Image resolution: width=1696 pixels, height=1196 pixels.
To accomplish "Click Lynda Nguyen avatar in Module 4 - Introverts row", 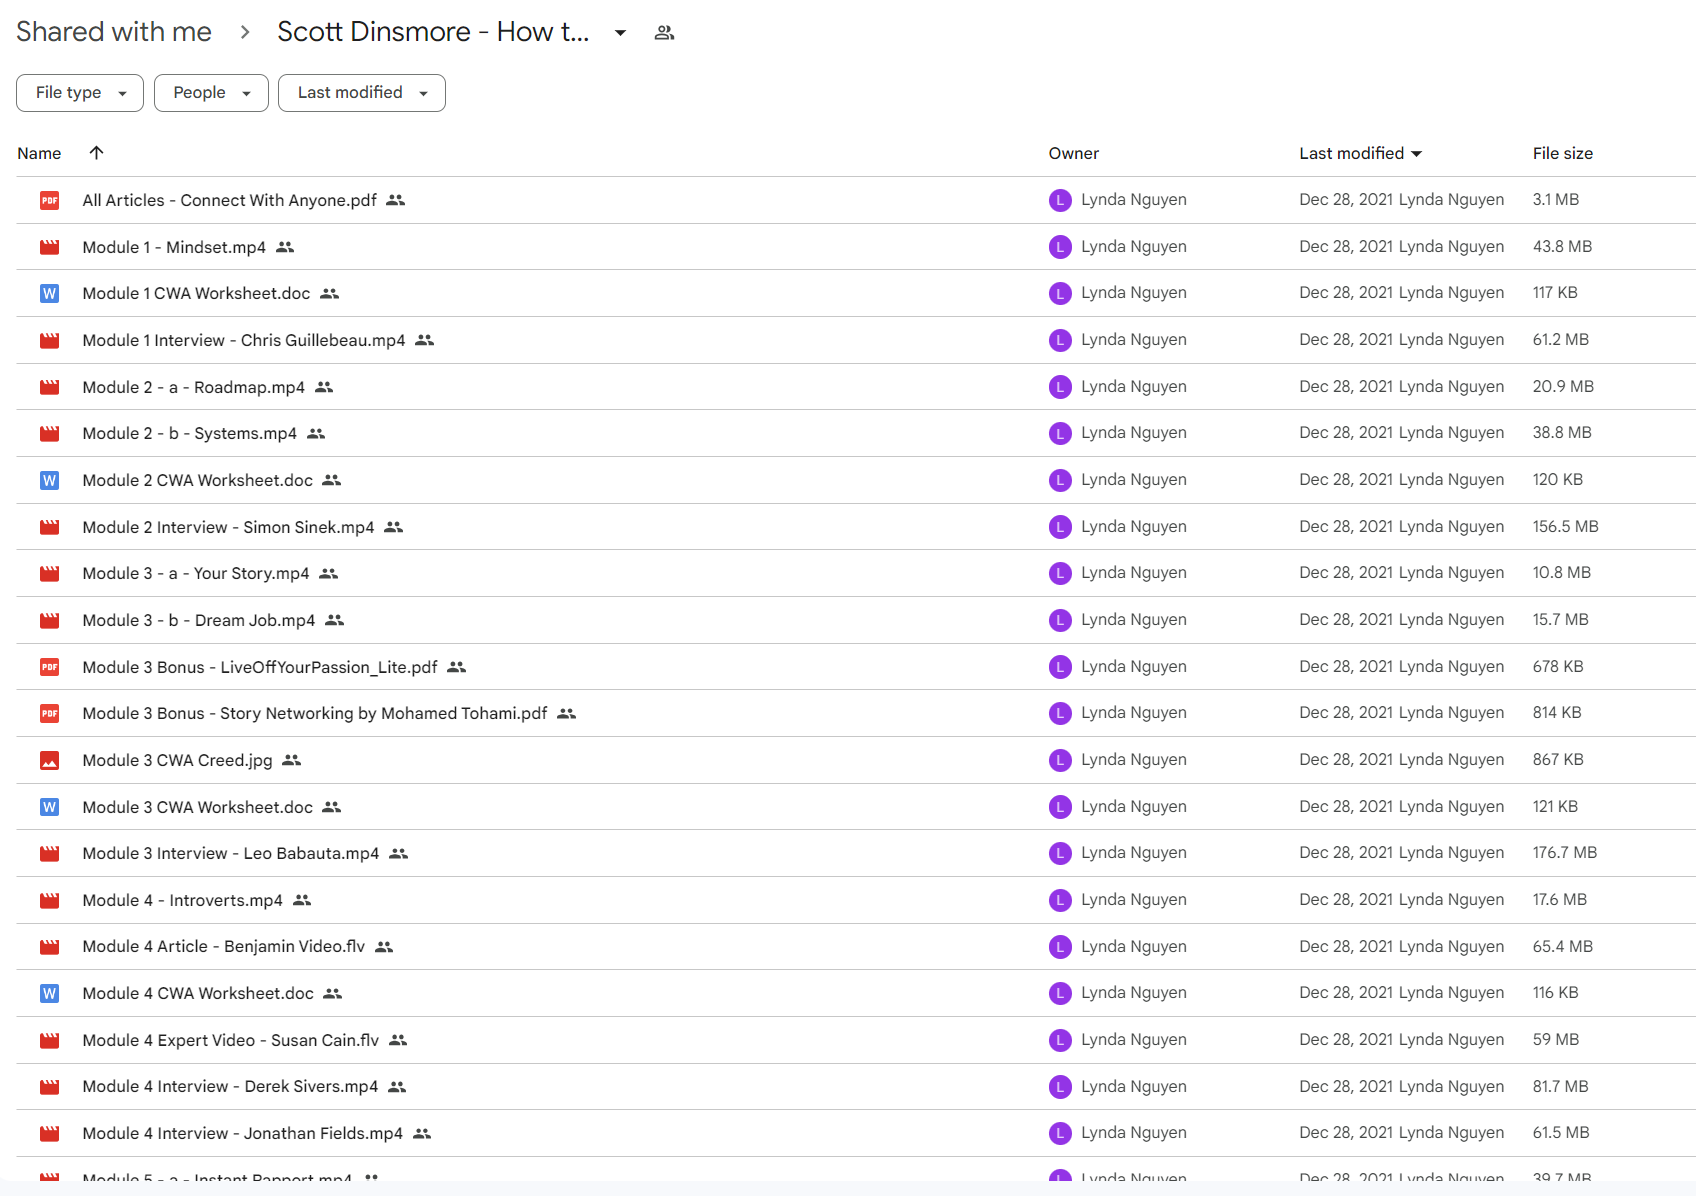I will (1060, 900).
